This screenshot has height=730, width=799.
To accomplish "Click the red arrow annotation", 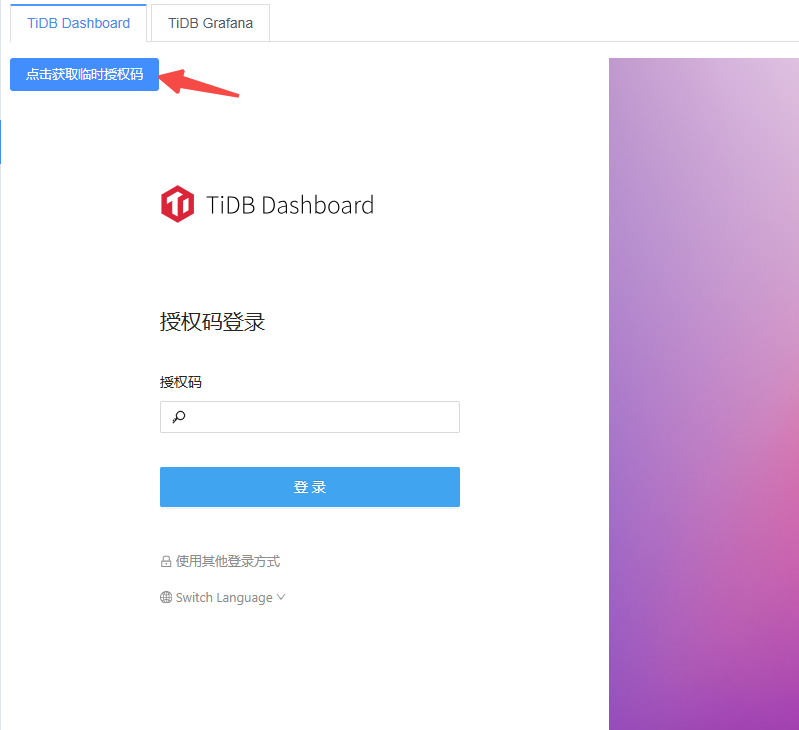I will point(199,83).
